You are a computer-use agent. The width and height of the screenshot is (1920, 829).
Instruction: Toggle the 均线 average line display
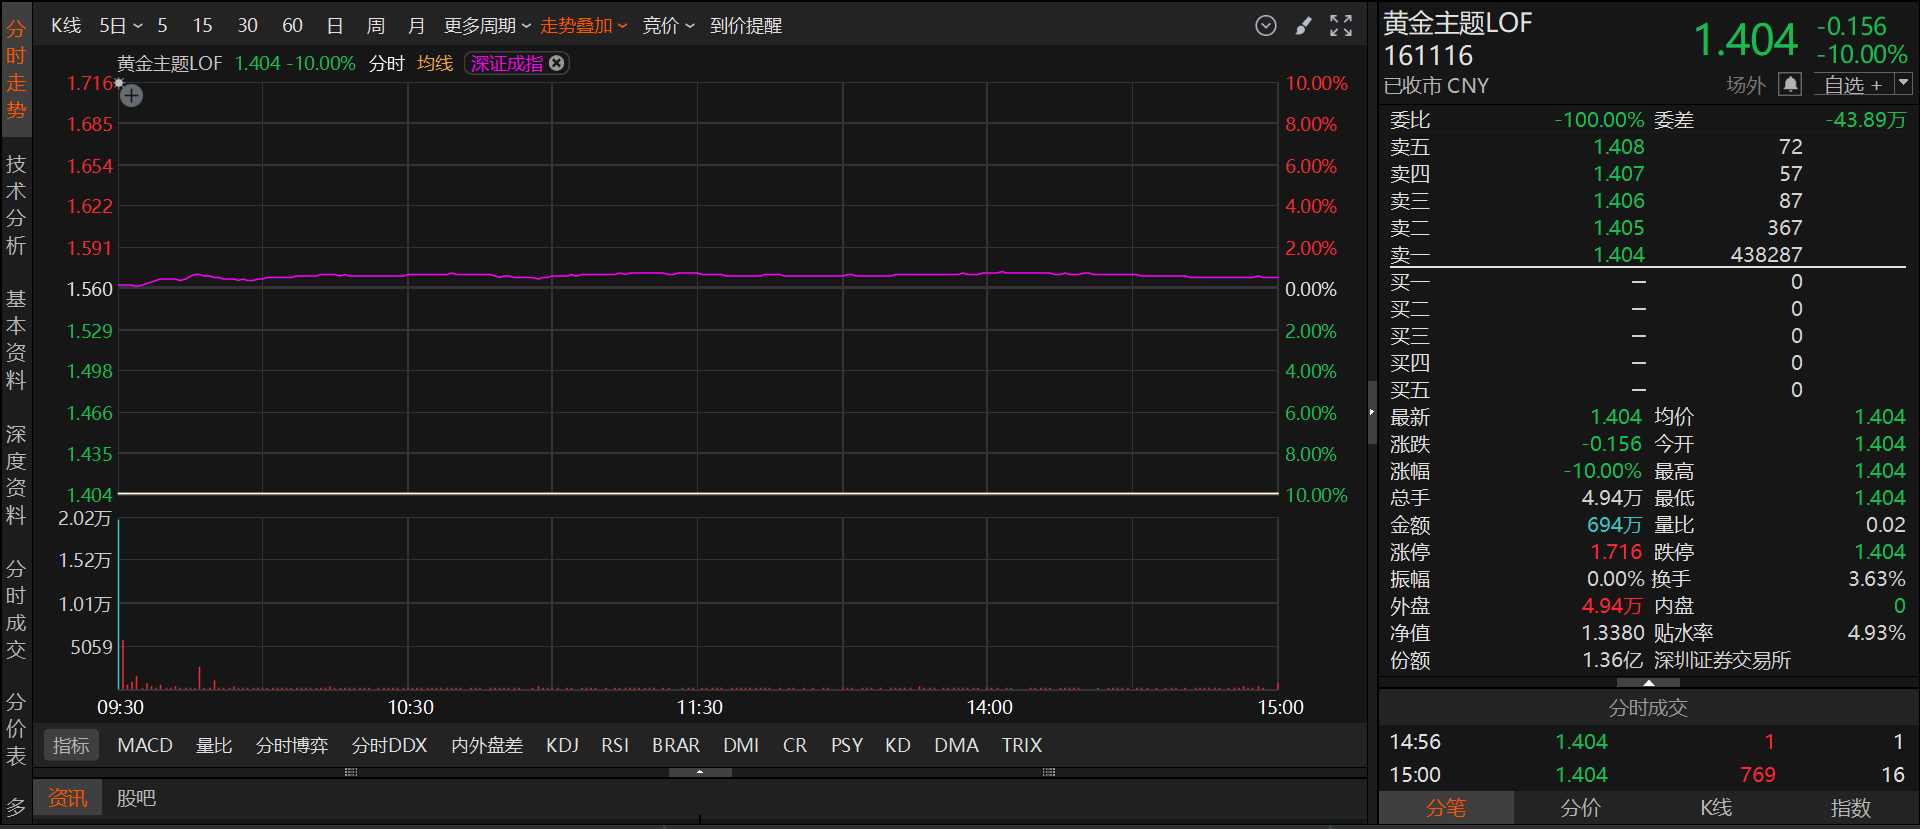tap(435, 64)
